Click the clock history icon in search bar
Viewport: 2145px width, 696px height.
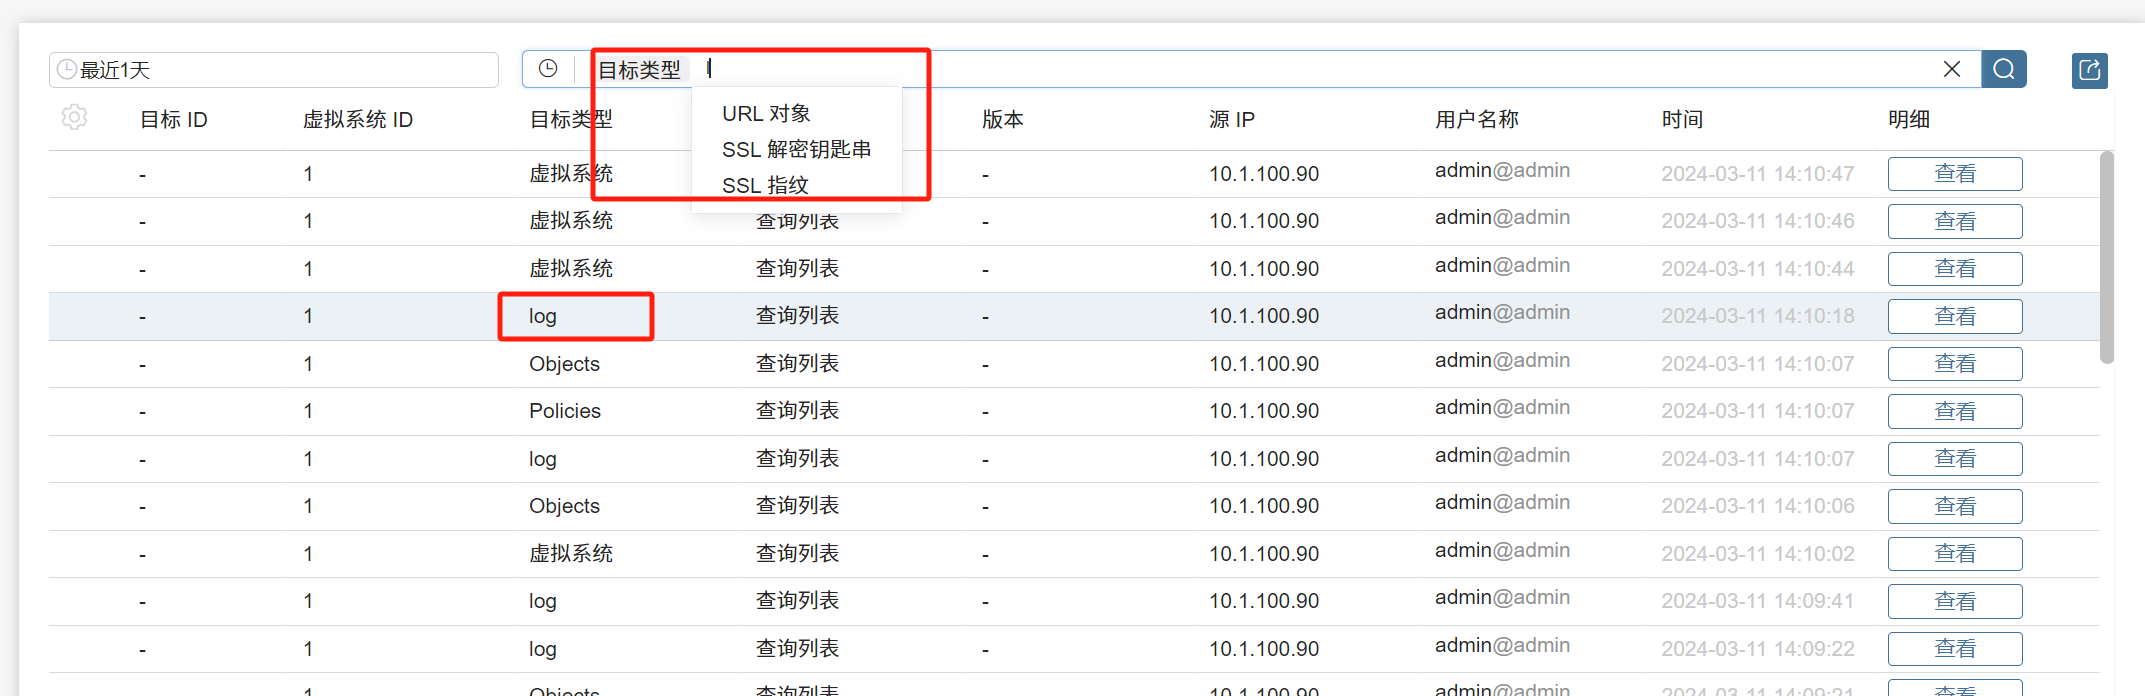548,69
